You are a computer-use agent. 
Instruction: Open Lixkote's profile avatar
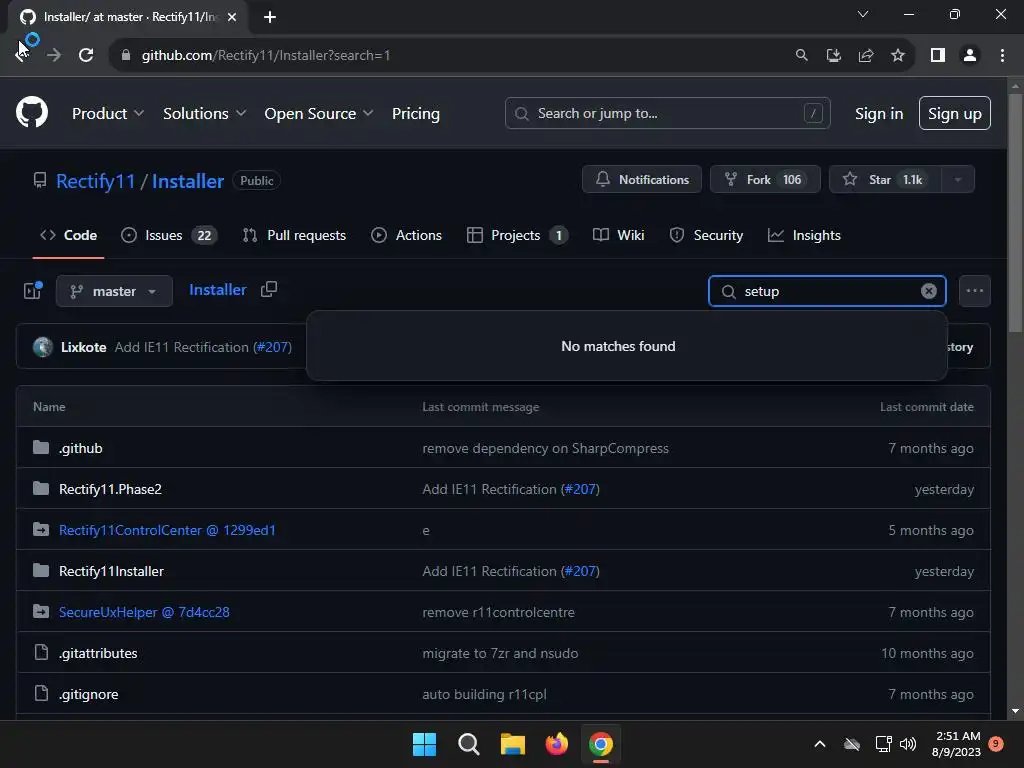43,347
